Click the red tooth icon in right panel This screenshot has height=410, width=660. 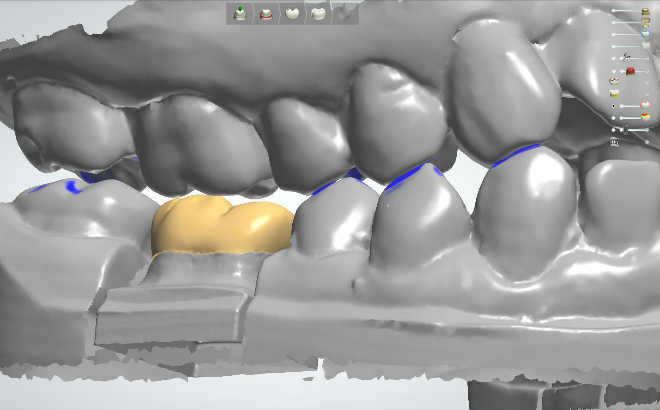630,71
